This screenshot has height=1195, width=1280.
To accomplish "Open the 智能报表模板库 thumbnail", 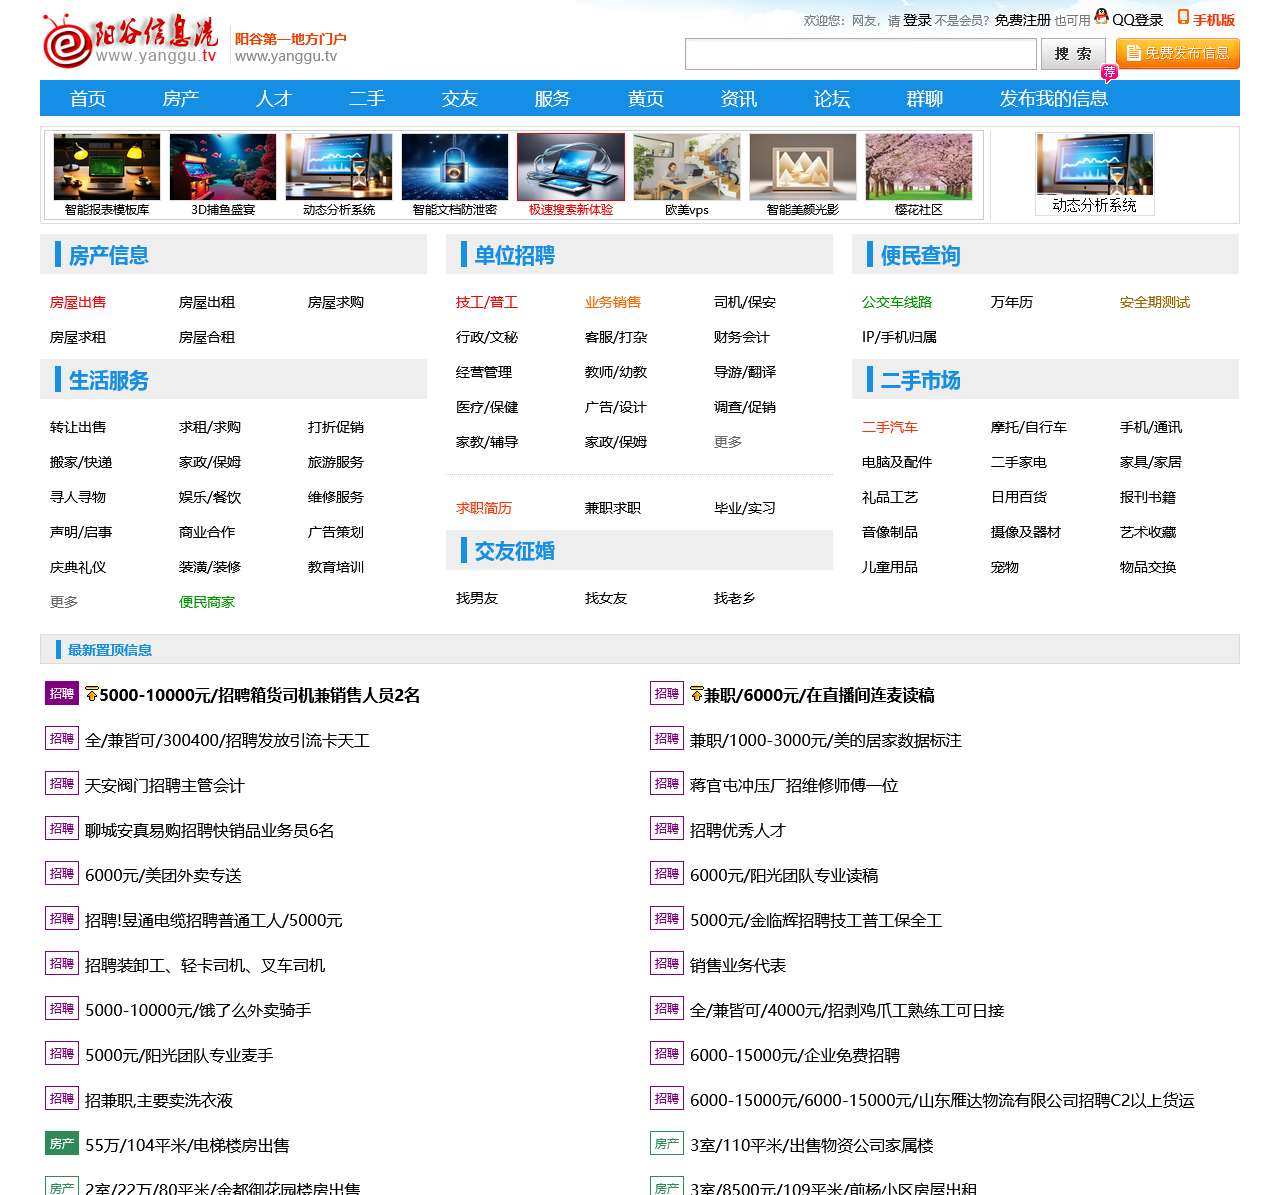I will [x=107, y=168].
